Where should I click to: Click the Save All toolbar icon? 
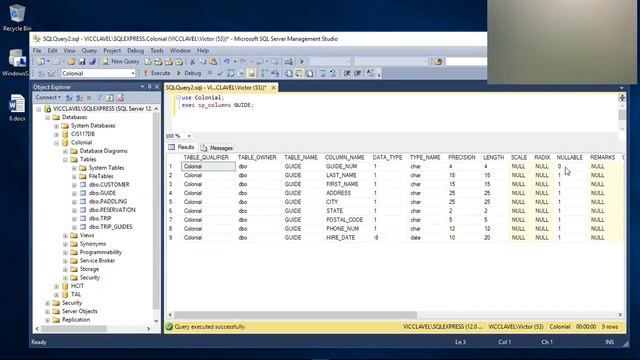(93, 61)
